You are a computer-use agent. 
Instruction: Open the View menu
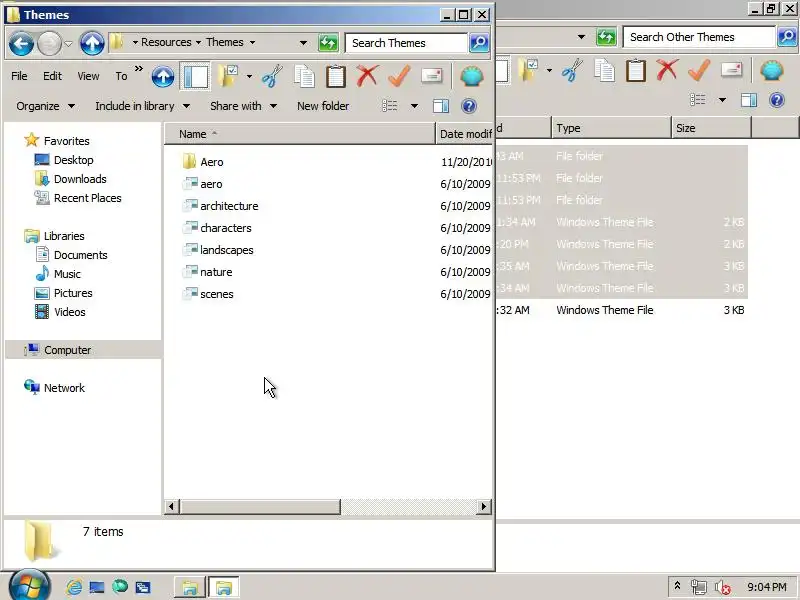88,76
